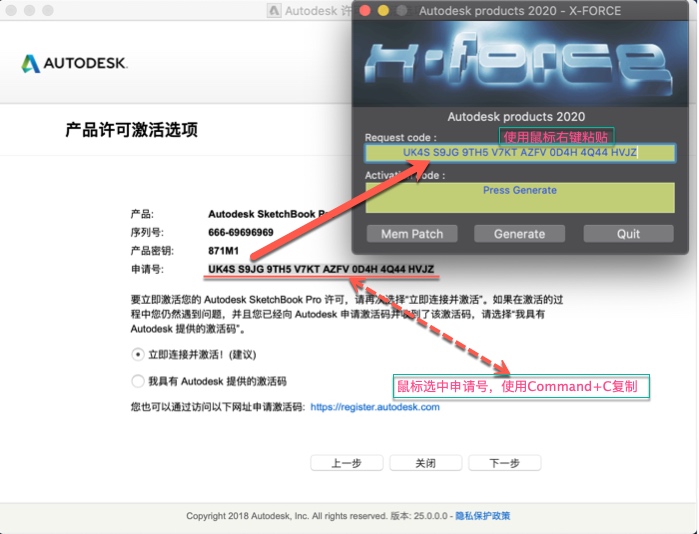The height and width of the screenshot is (534, 699).
Task: Click the product key 871M1
Action: pos(223,251)
